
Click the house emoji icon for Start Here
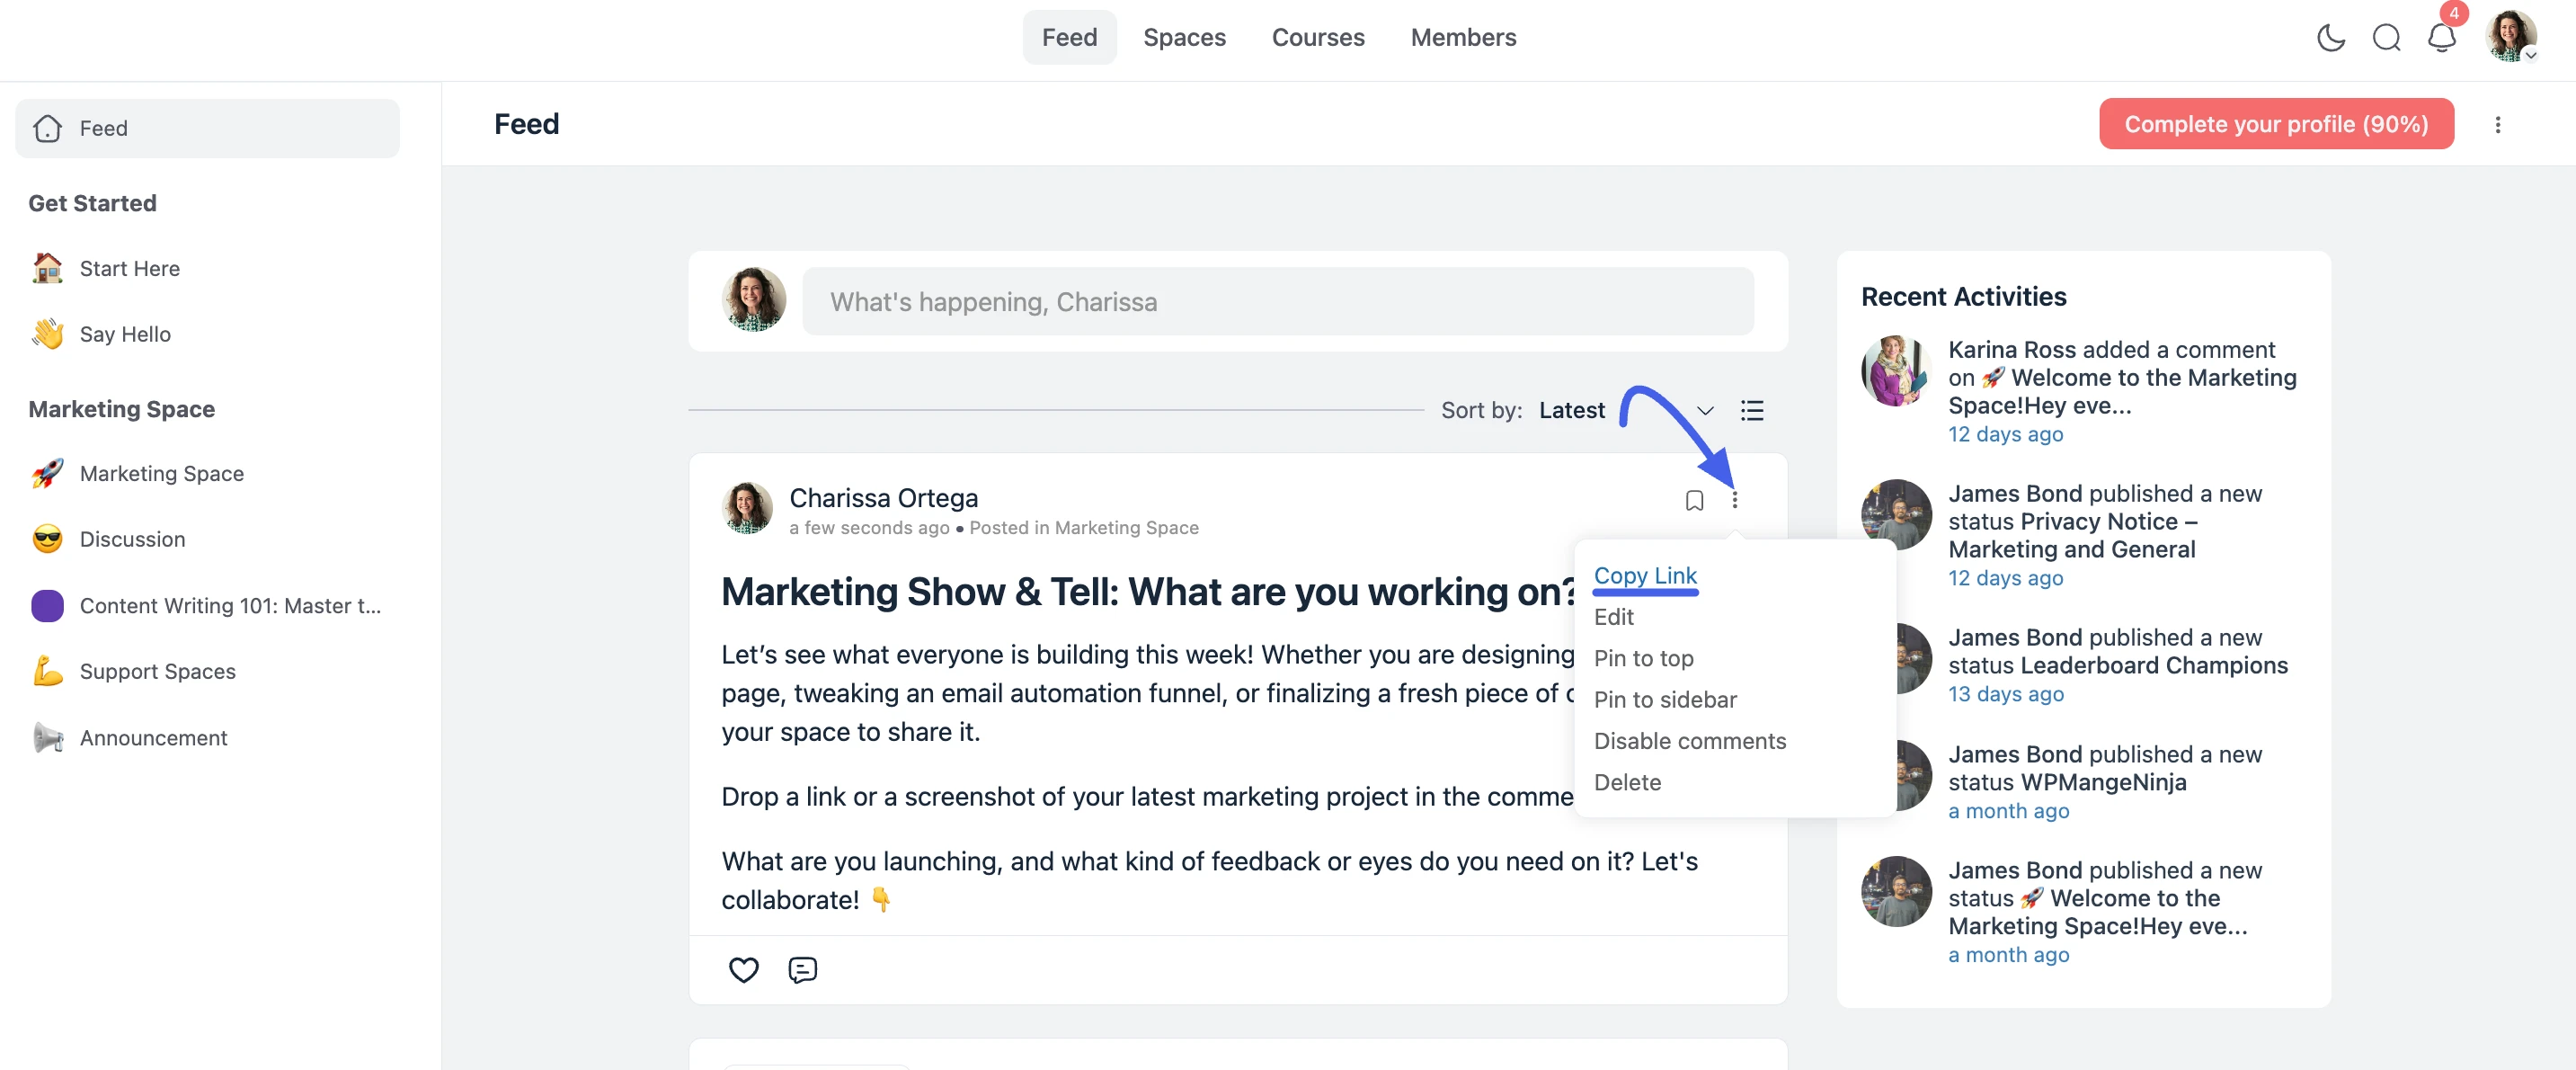(47, 268)
